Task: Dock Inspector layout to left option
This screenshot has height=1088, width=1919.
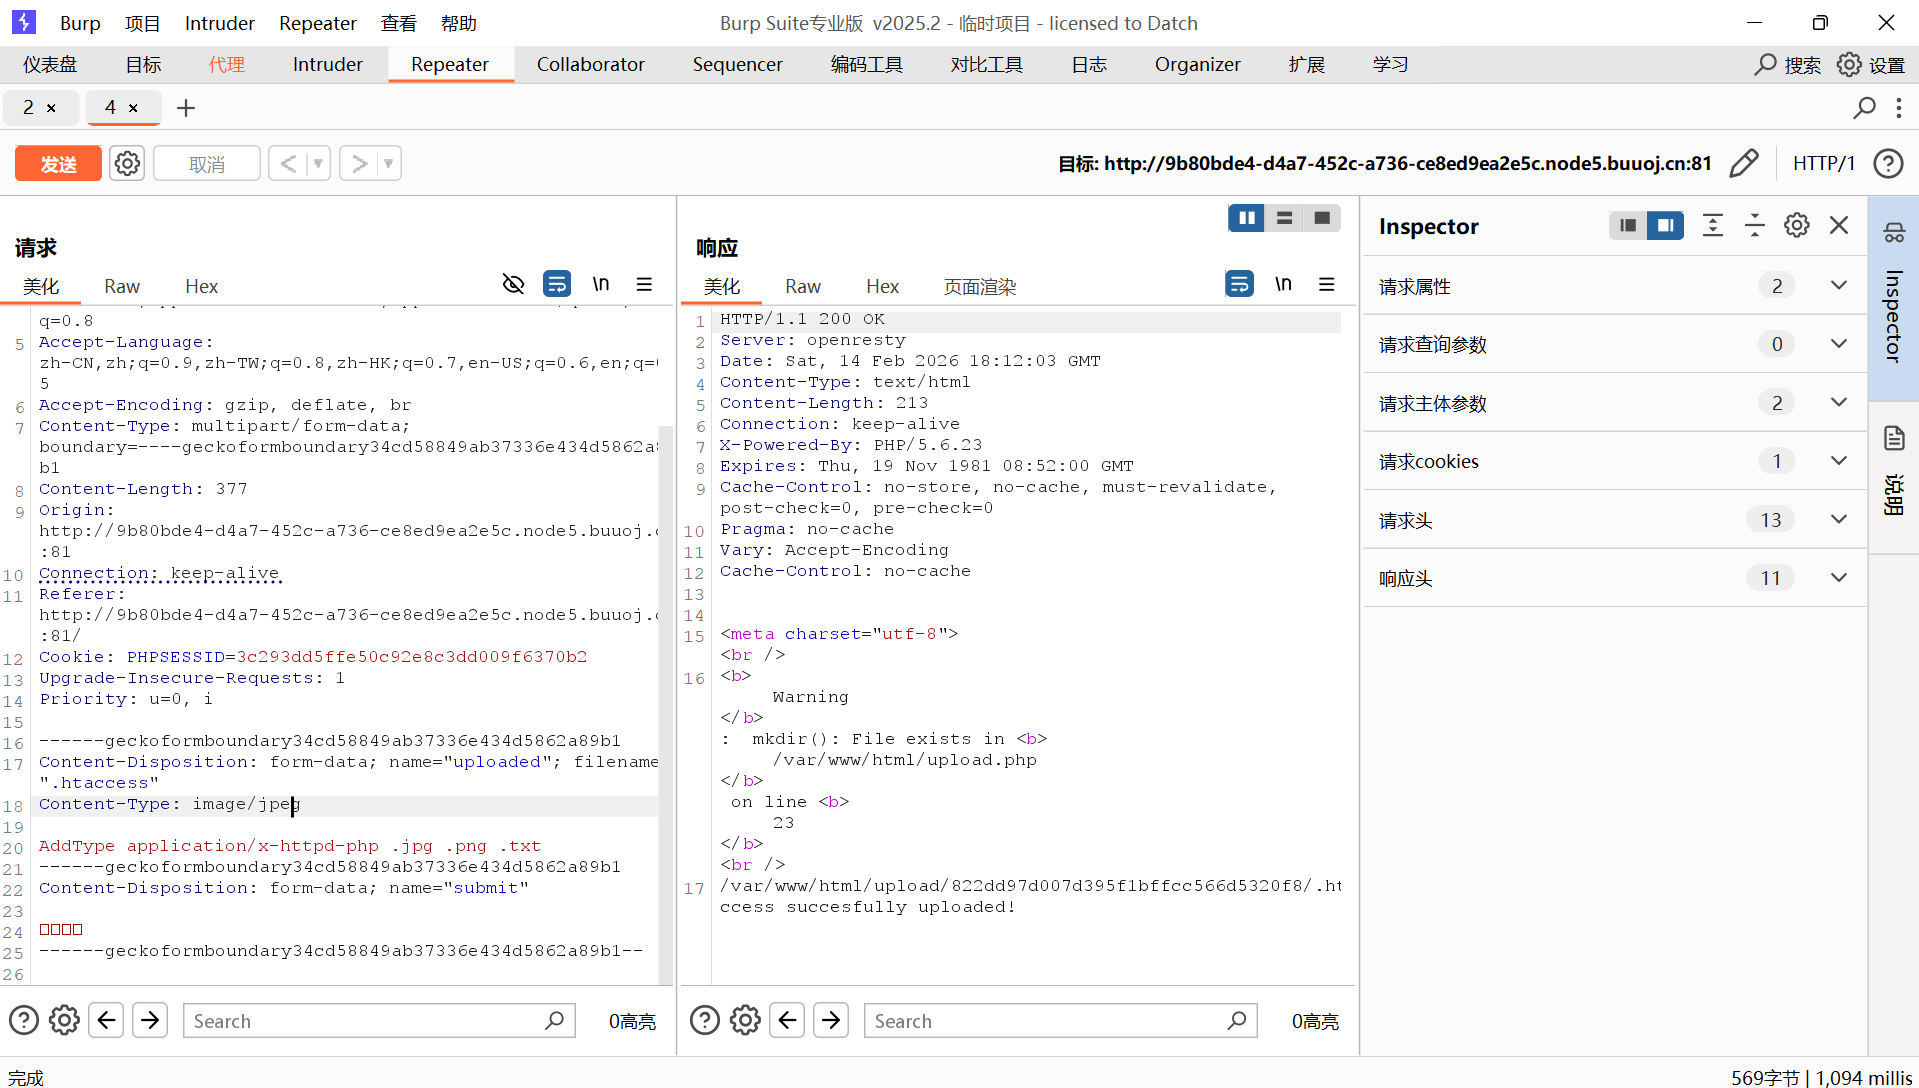Action: 1628,226
